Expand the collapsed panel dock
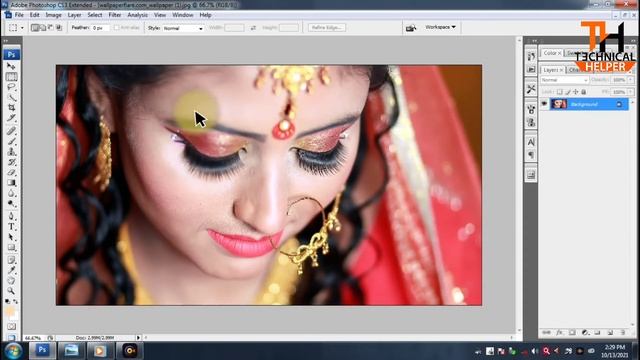Image resolution: width=640 pixels, height=360 pixels. tap(534, 41)
